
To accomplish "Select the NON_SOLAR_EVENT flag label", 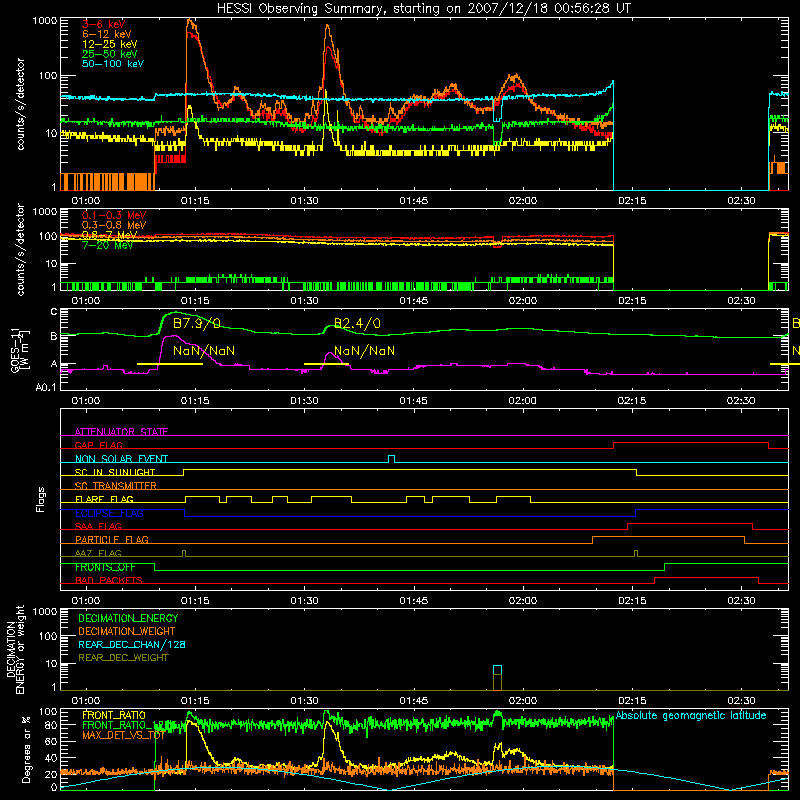I will [121, 459].
